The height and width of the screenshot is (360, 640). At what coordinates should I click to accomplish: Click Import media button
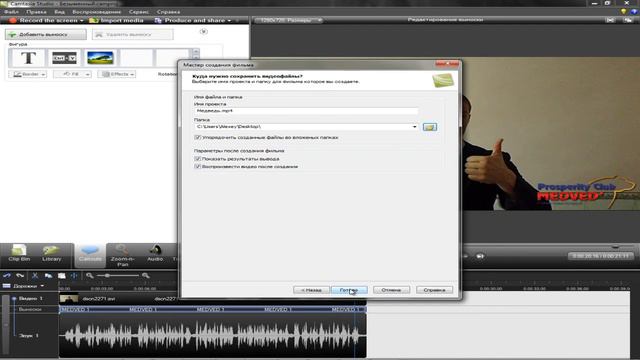pos(116,20)
